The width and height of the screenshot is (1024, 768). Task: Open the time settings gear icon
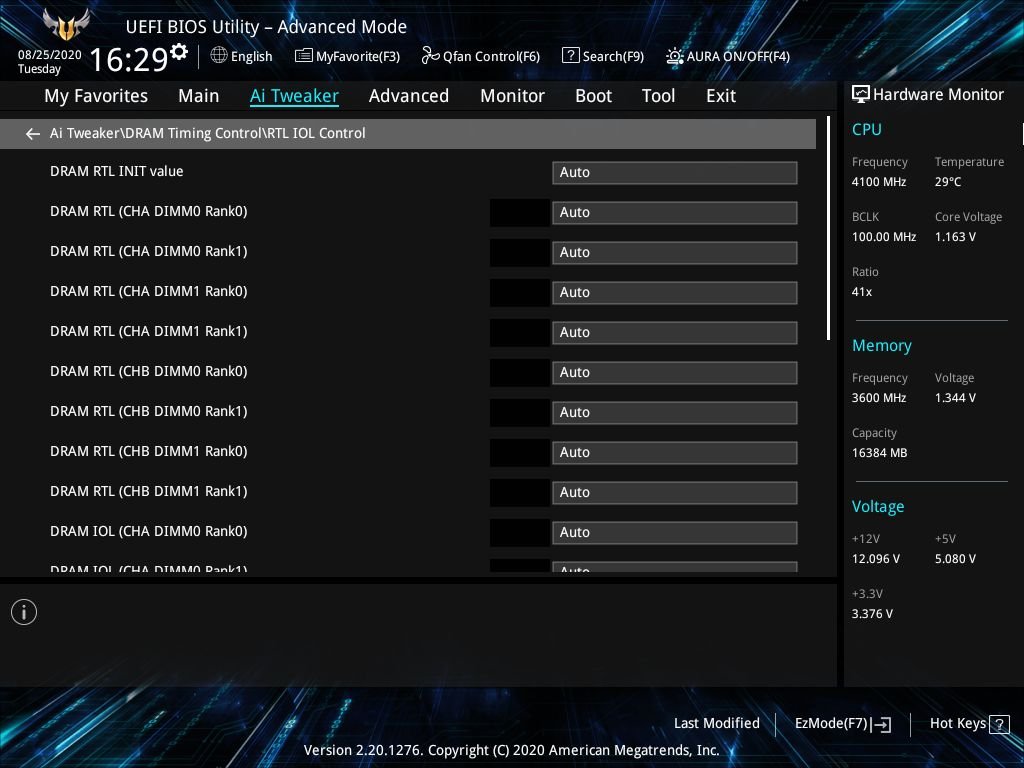[179, 52]
